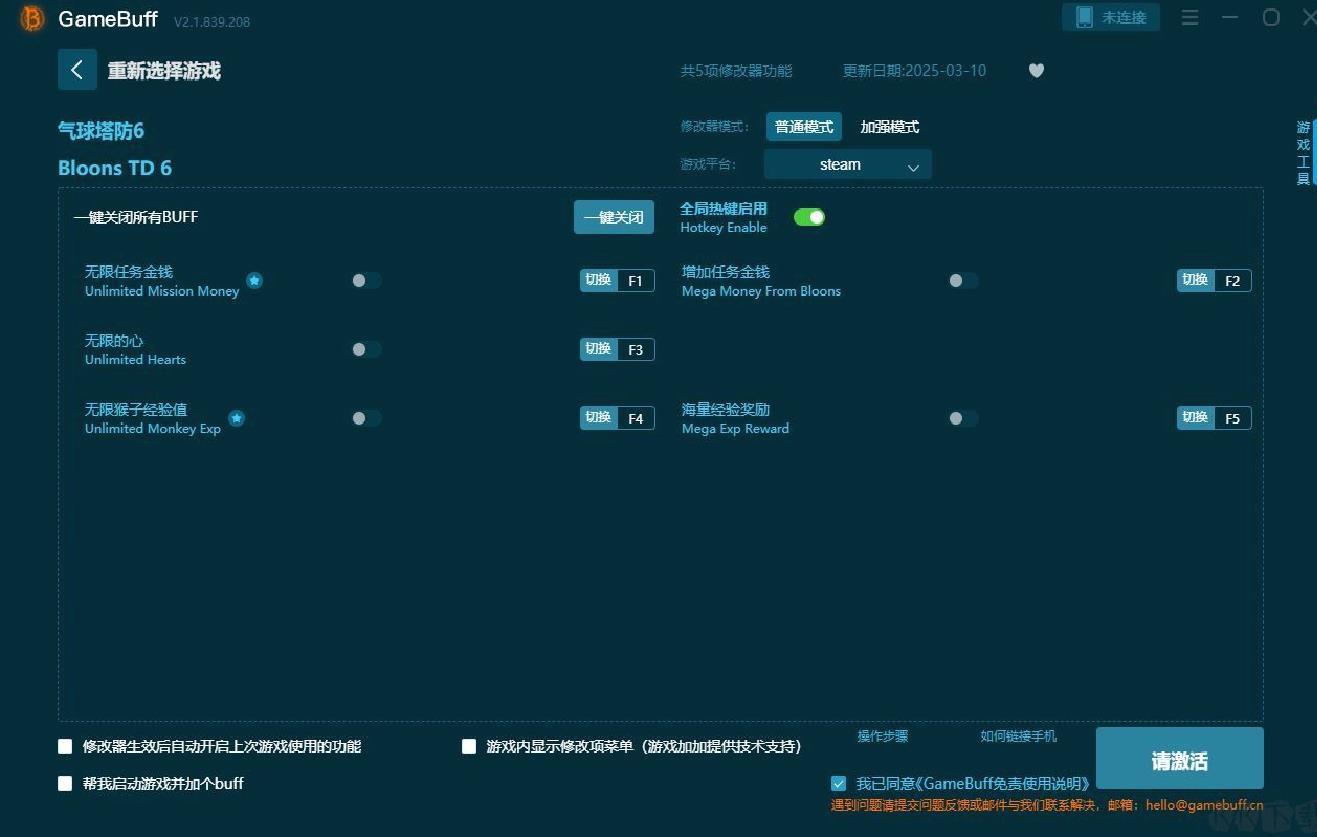Click the F3 hotkey switch button
This screenshot has width=1317, height=837.
point(617,349)
